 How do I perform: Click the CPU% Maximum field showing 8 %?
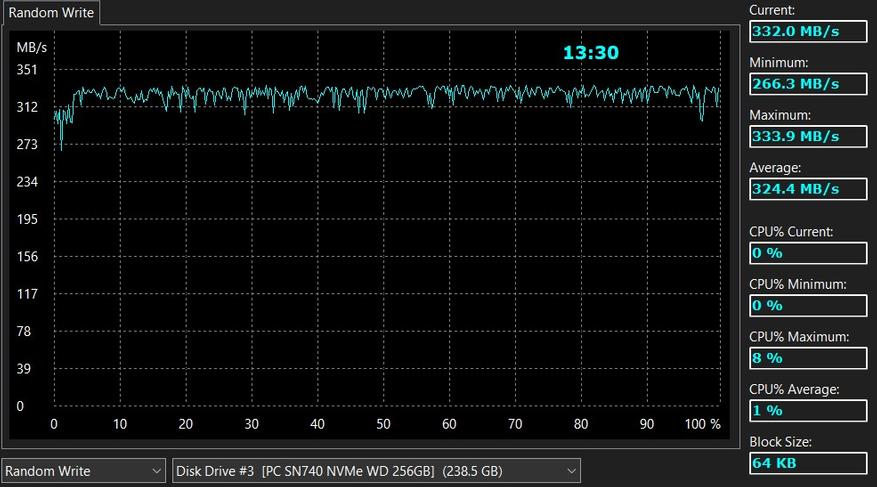(808, 358)
